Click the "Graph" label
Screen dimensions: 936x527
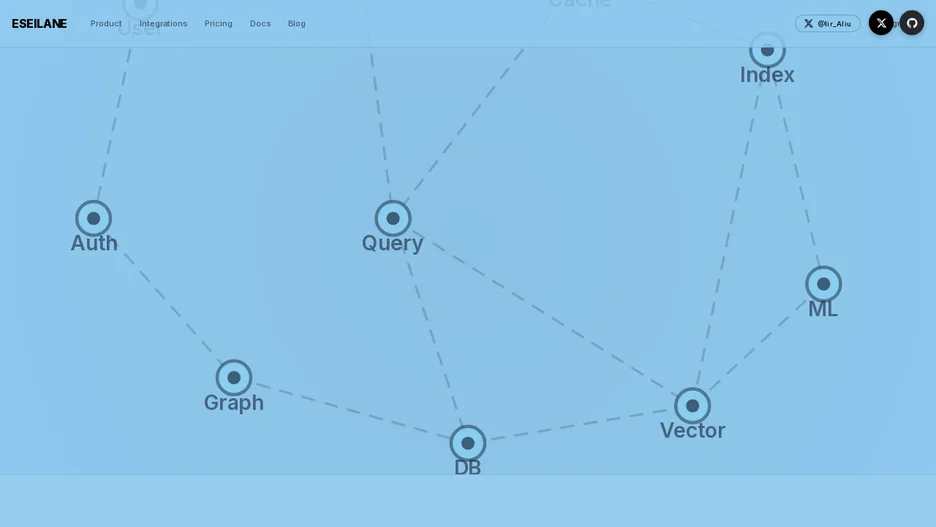(234, 403)
